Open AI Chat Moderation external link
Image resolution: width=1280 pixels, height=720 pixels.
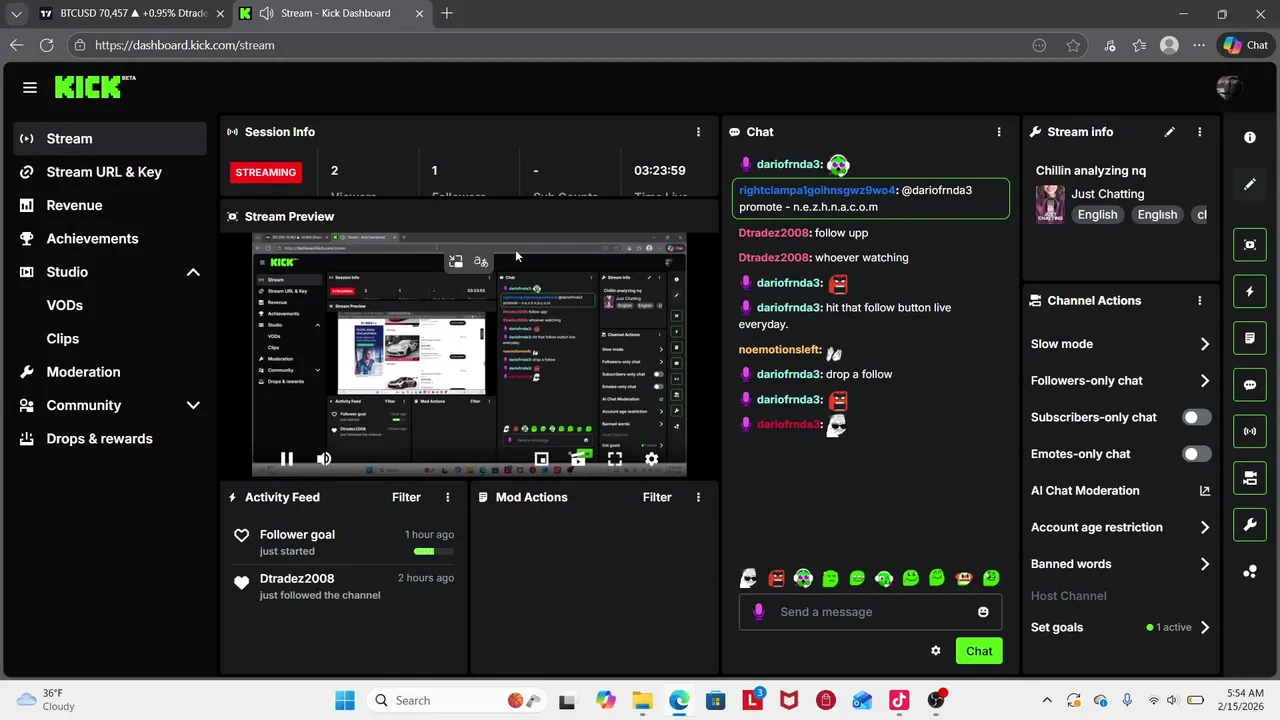click(1204, 491)
